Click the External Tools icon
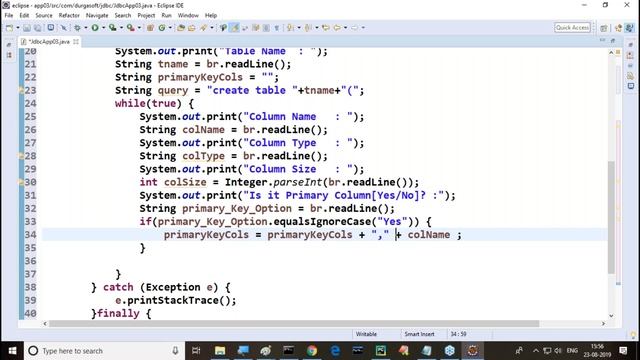 [130, 28]
